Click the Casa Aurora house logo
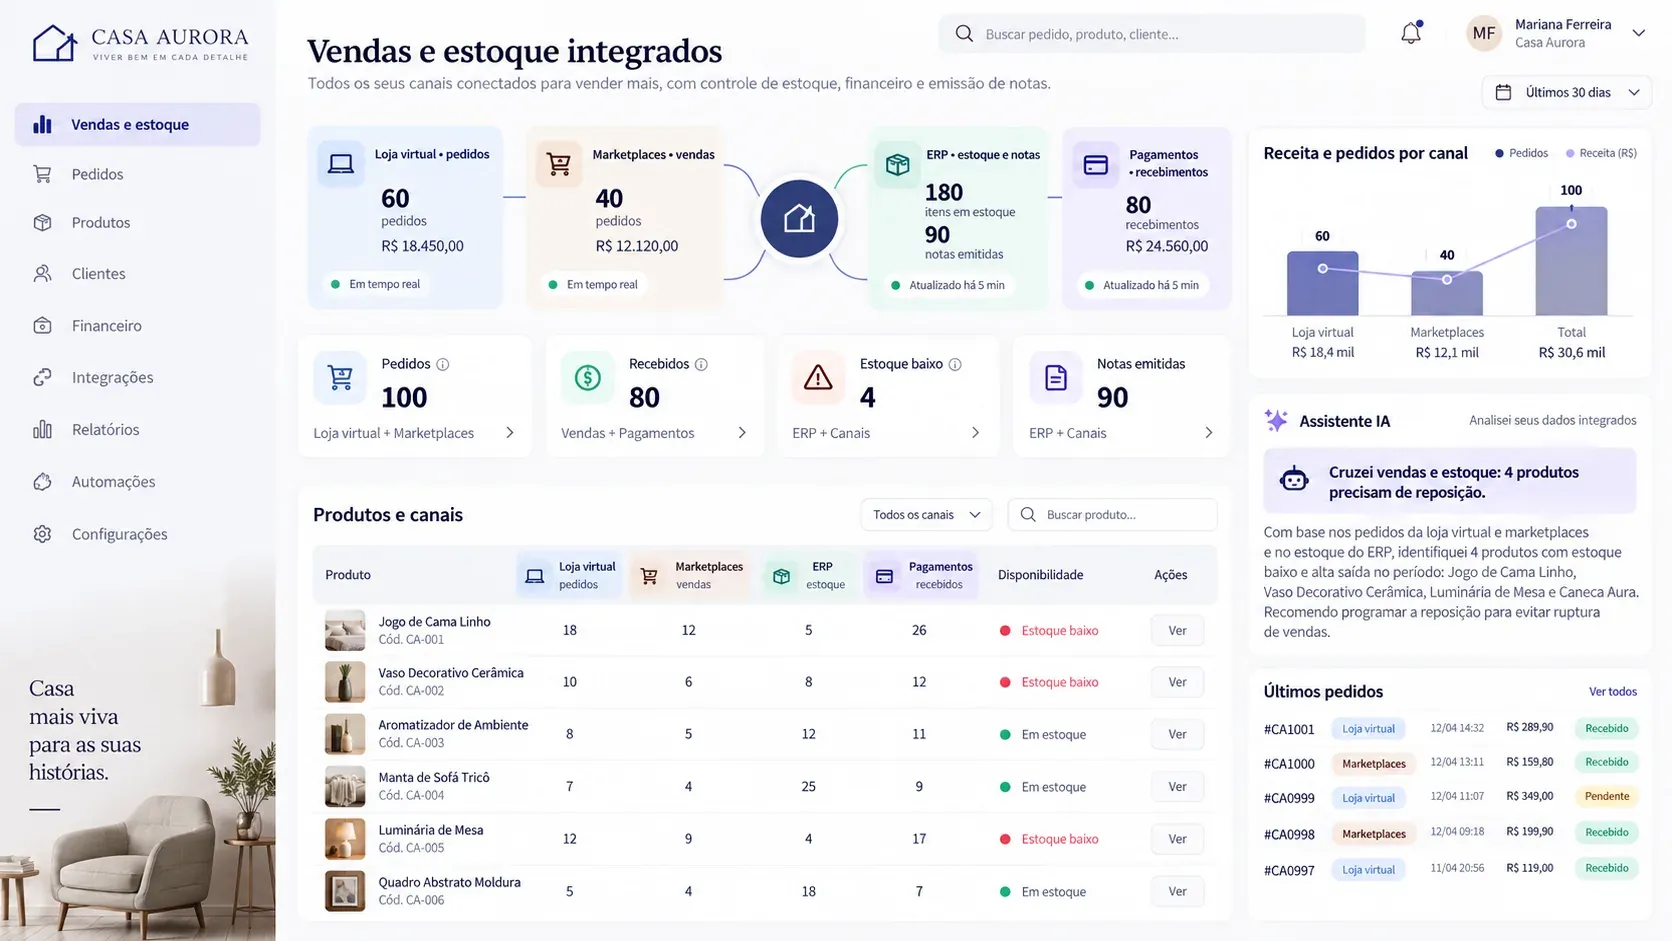1672x941 pixels. point(54,43)
